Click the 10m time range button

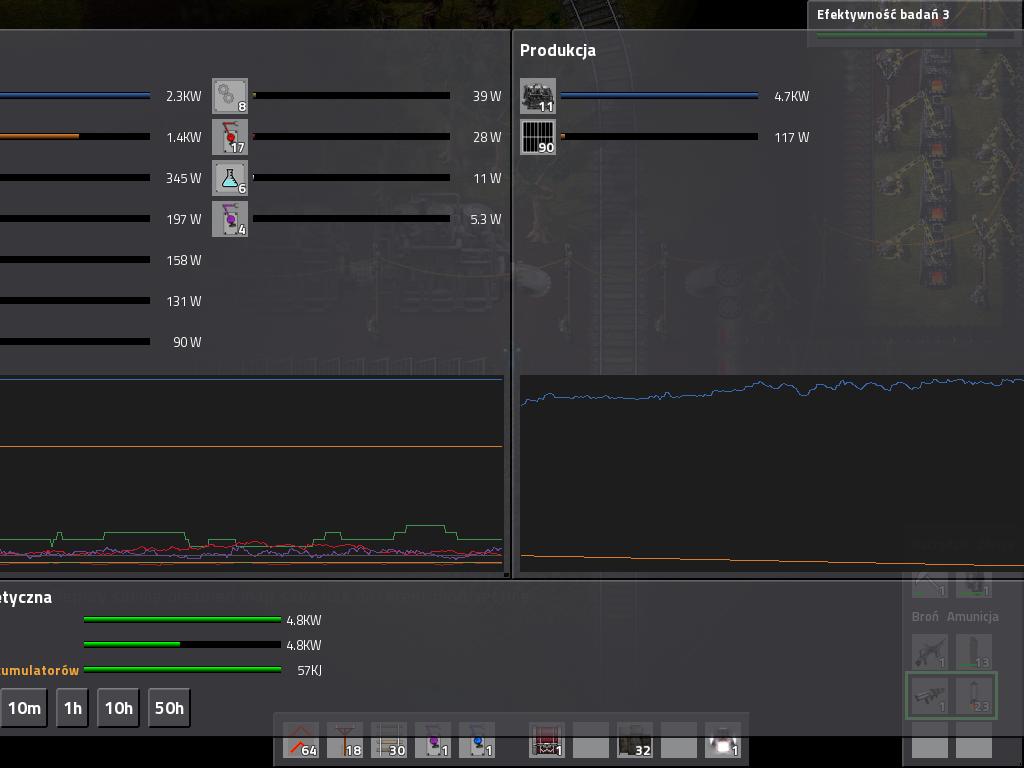point(24,708)
